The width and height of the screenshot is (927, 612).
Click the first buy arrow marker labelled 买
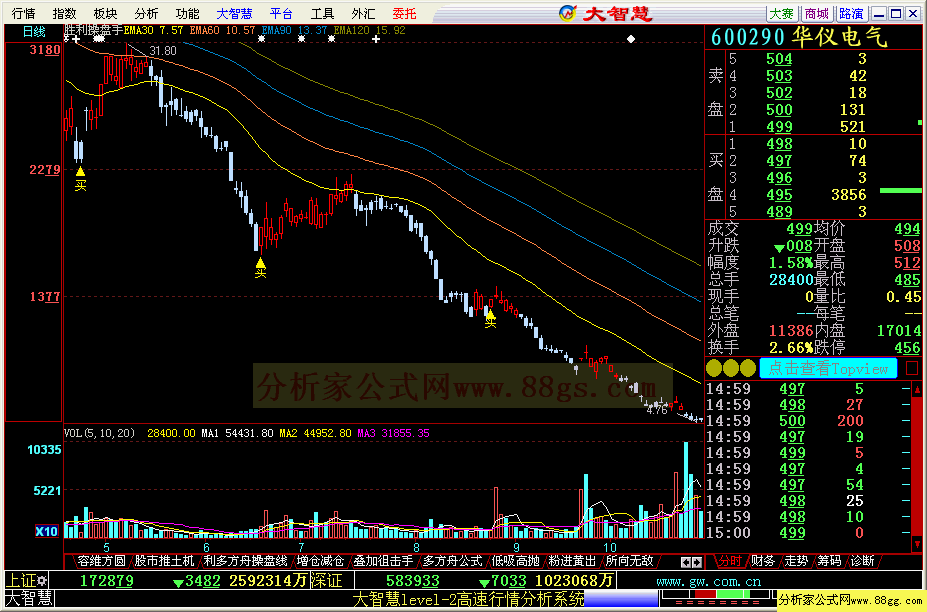(80, 179)
